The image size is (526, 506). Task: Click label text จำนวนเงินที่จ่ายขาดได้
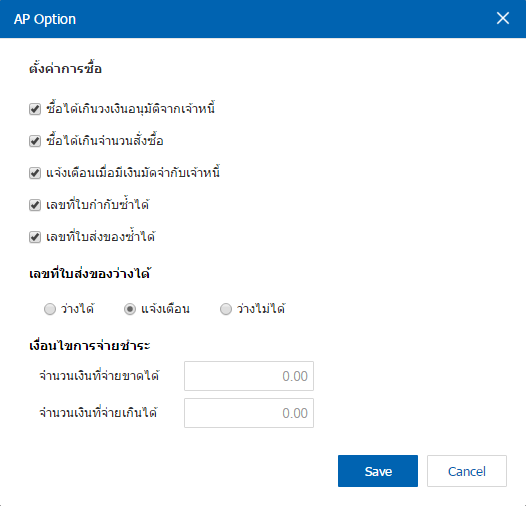pos(99,375)
